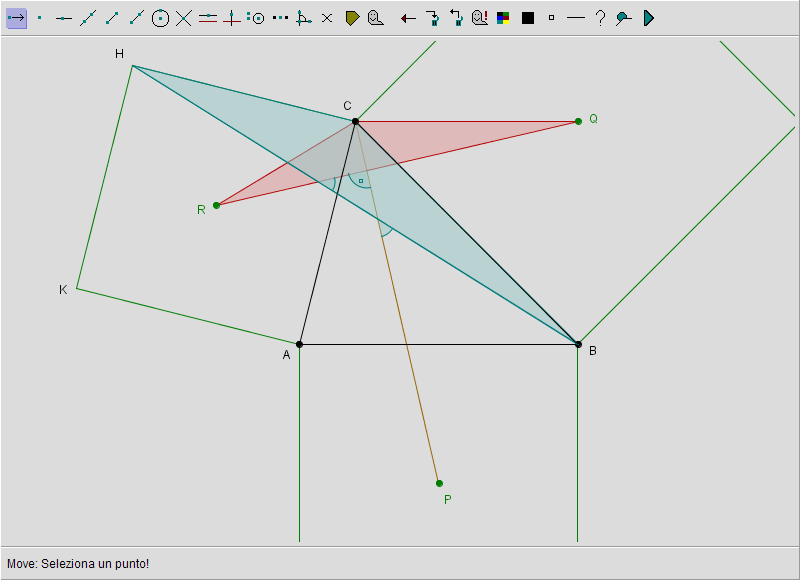Activate the Parallel line tool
The width and height of the screenshot is (800, 580).
[208, 18]
